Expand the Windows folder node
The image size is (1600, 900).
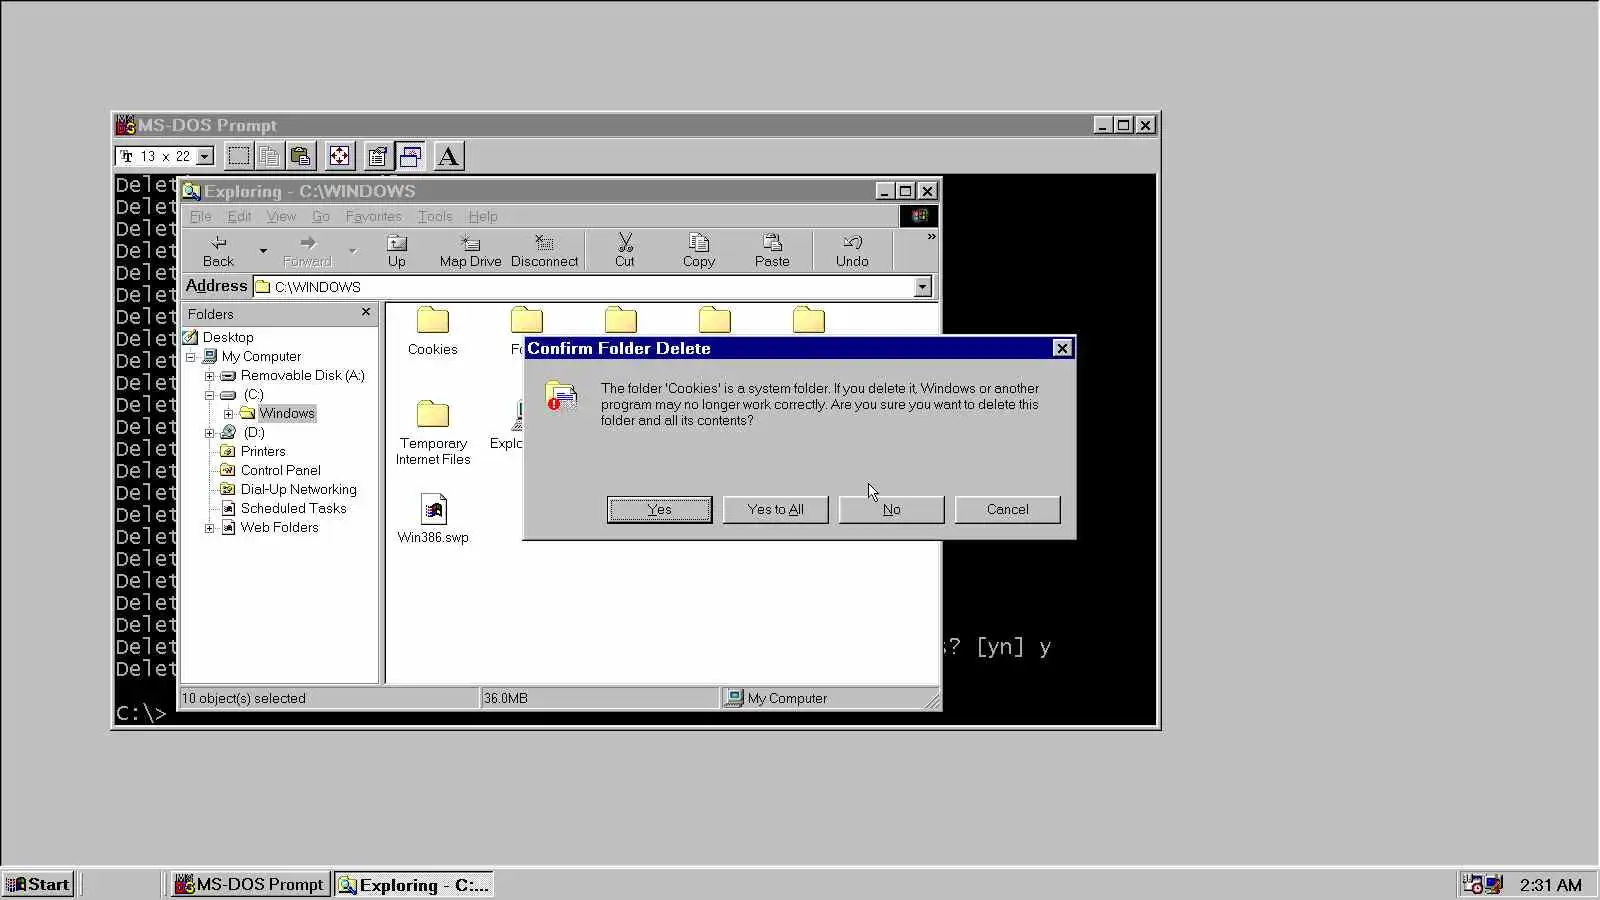(x=228, y=414)
